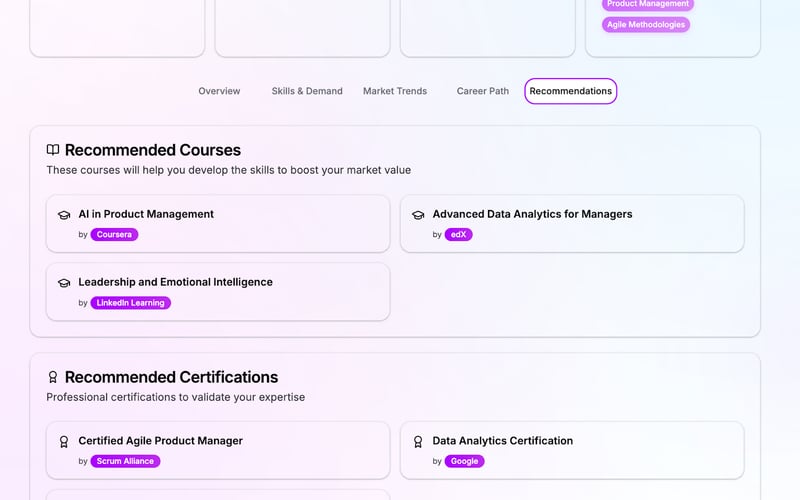This screenshot has height=500, width=800.
Task: Click the Coursera provider badge
Action: pyautogui.click(x=114, y=235)
